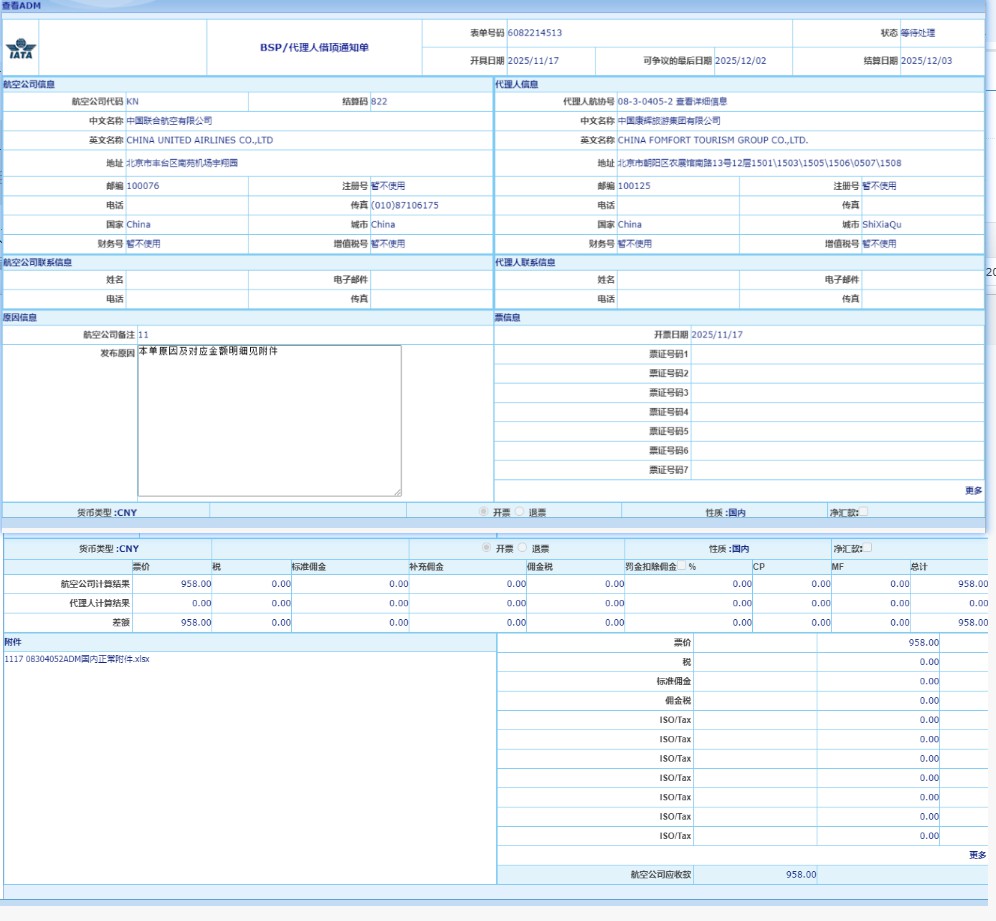Image resolution: width=996 pixels, height=921 pixels.
Task: Click the 等待处理 status value
Action: click(917, 33)
